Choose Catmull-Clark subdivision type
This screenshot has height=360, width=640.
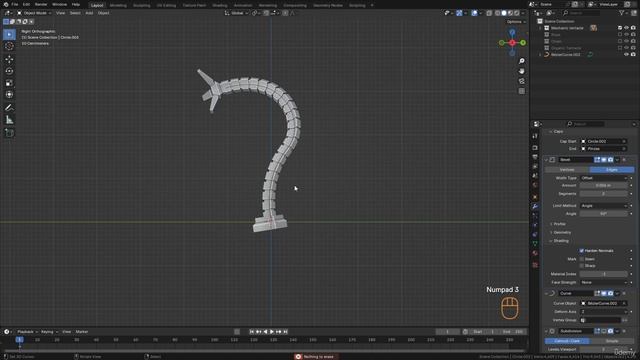coord(567,341)
